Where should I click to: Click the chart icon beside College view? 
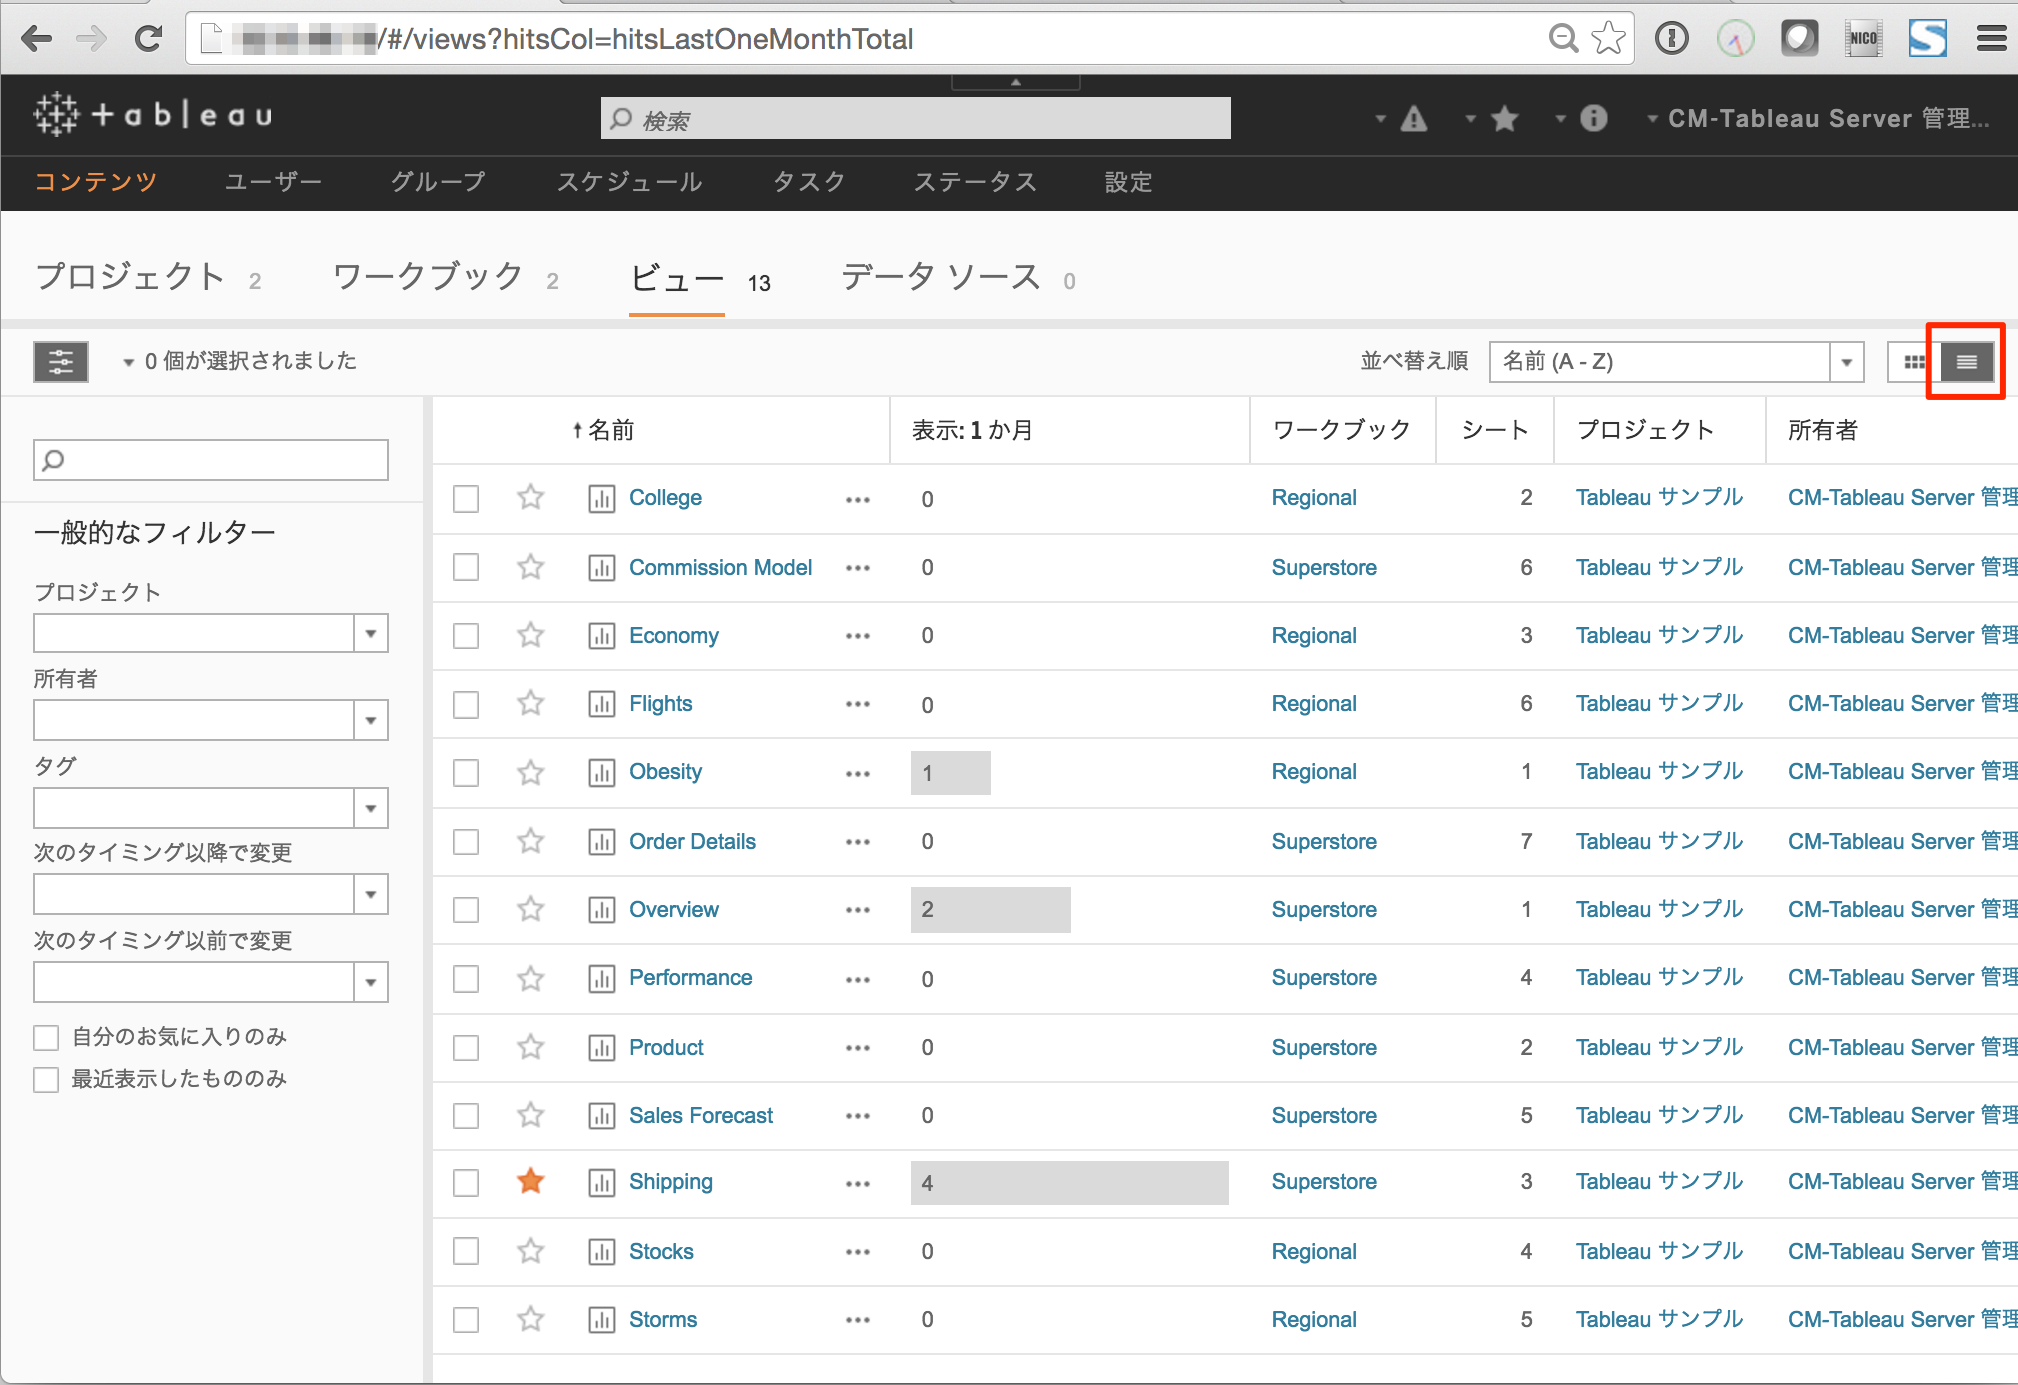pyautogui.click(x=601, y=498)
